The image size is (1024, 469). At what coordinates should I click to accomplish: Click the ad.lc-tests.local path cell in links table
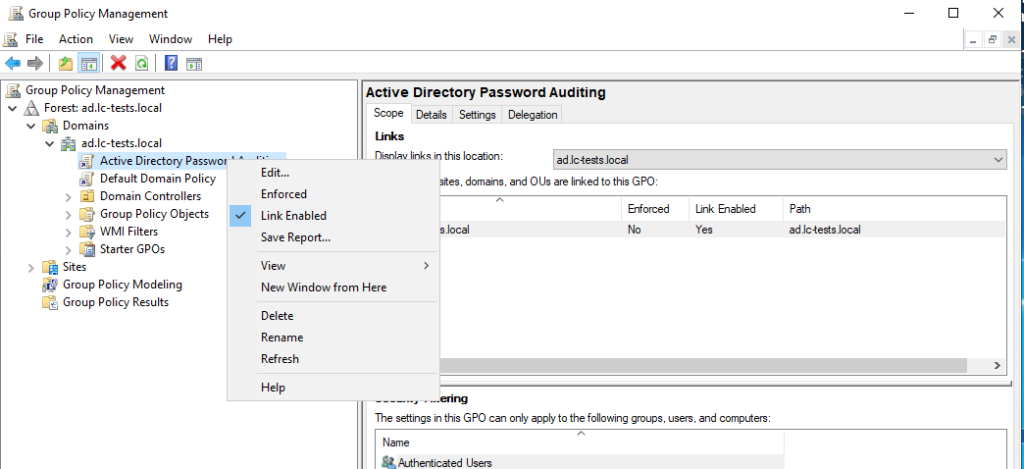pos(824,230)
